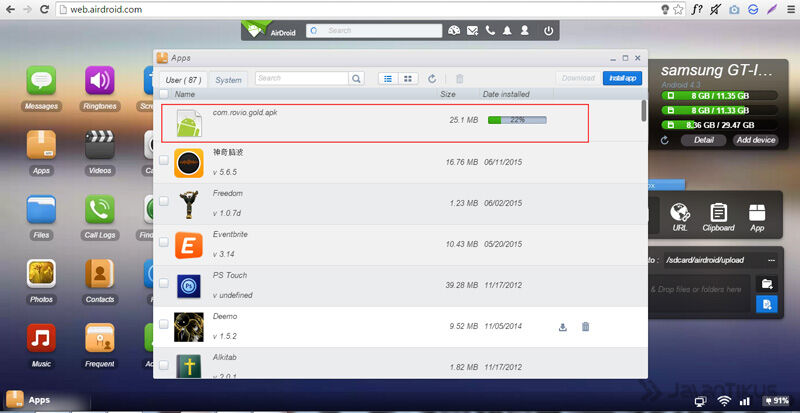
Task: Open the Frequent desktop icon
Action: pyautogui.click(x=99, y=338)
